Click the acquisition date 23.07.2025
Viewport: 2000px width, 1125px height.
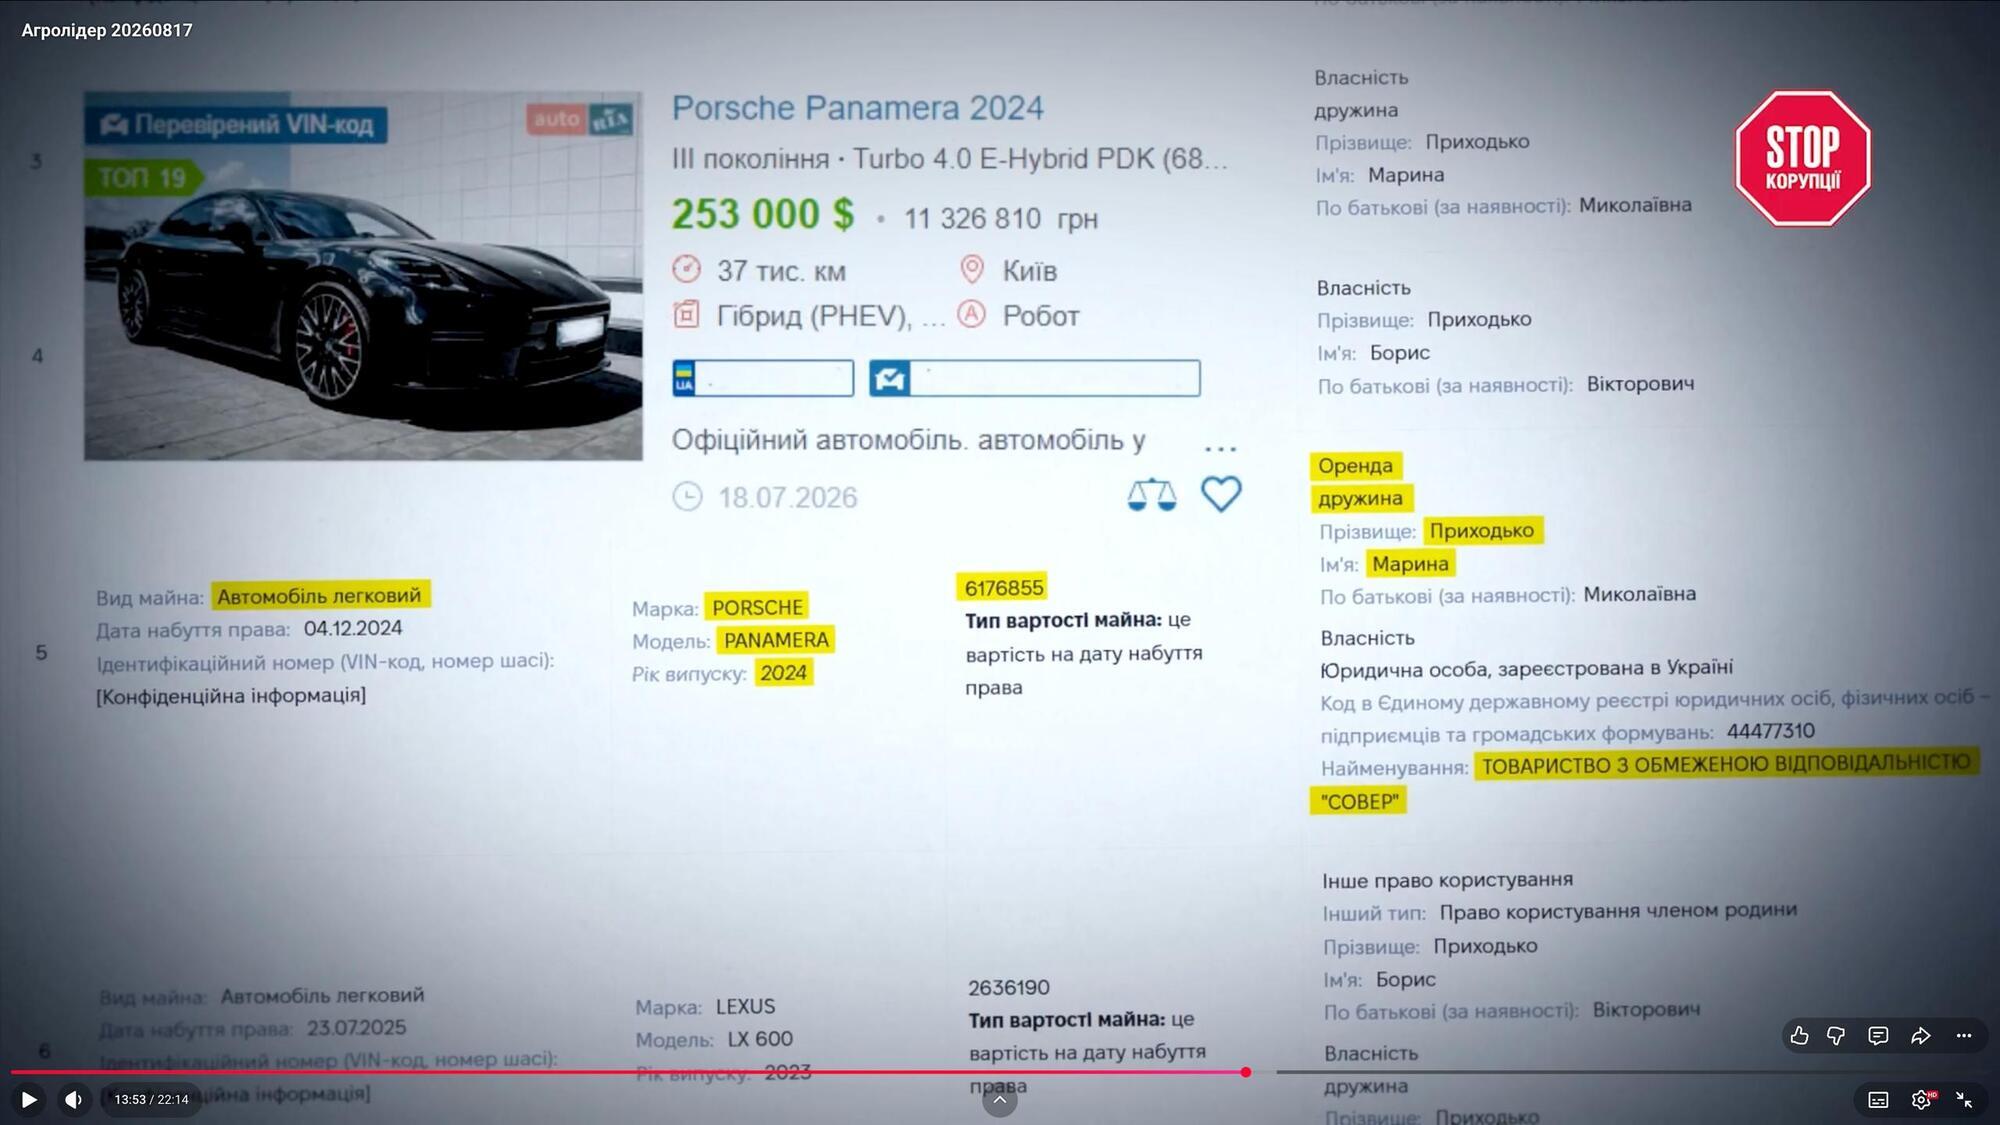356,1028
